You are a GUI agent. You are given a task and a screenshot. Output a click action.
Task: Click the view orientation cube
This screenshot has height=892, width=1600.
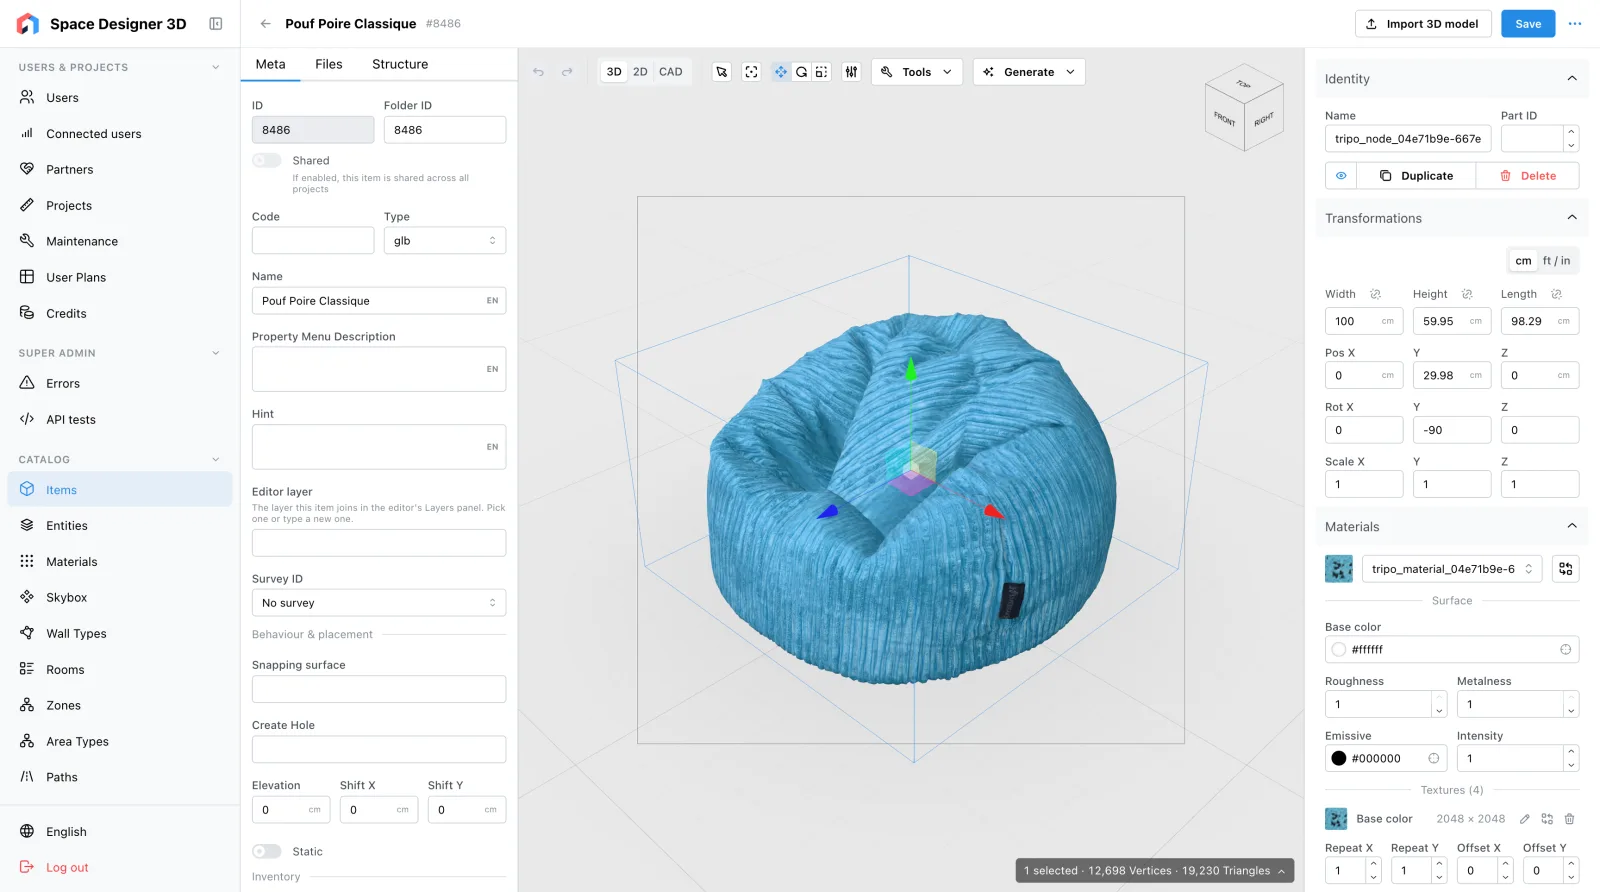pos(1245,108)
